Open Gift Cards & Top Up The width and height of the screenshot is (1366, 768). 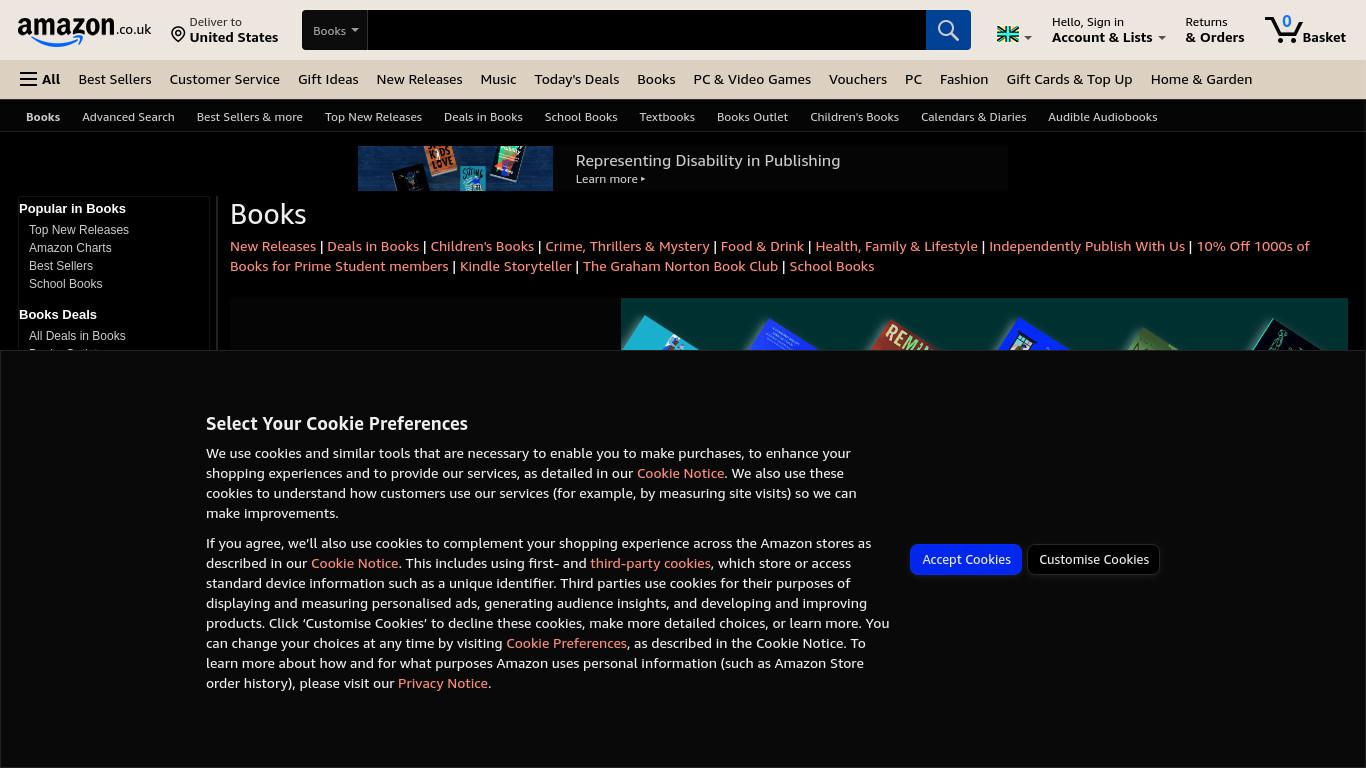(x=1069, y=79)
